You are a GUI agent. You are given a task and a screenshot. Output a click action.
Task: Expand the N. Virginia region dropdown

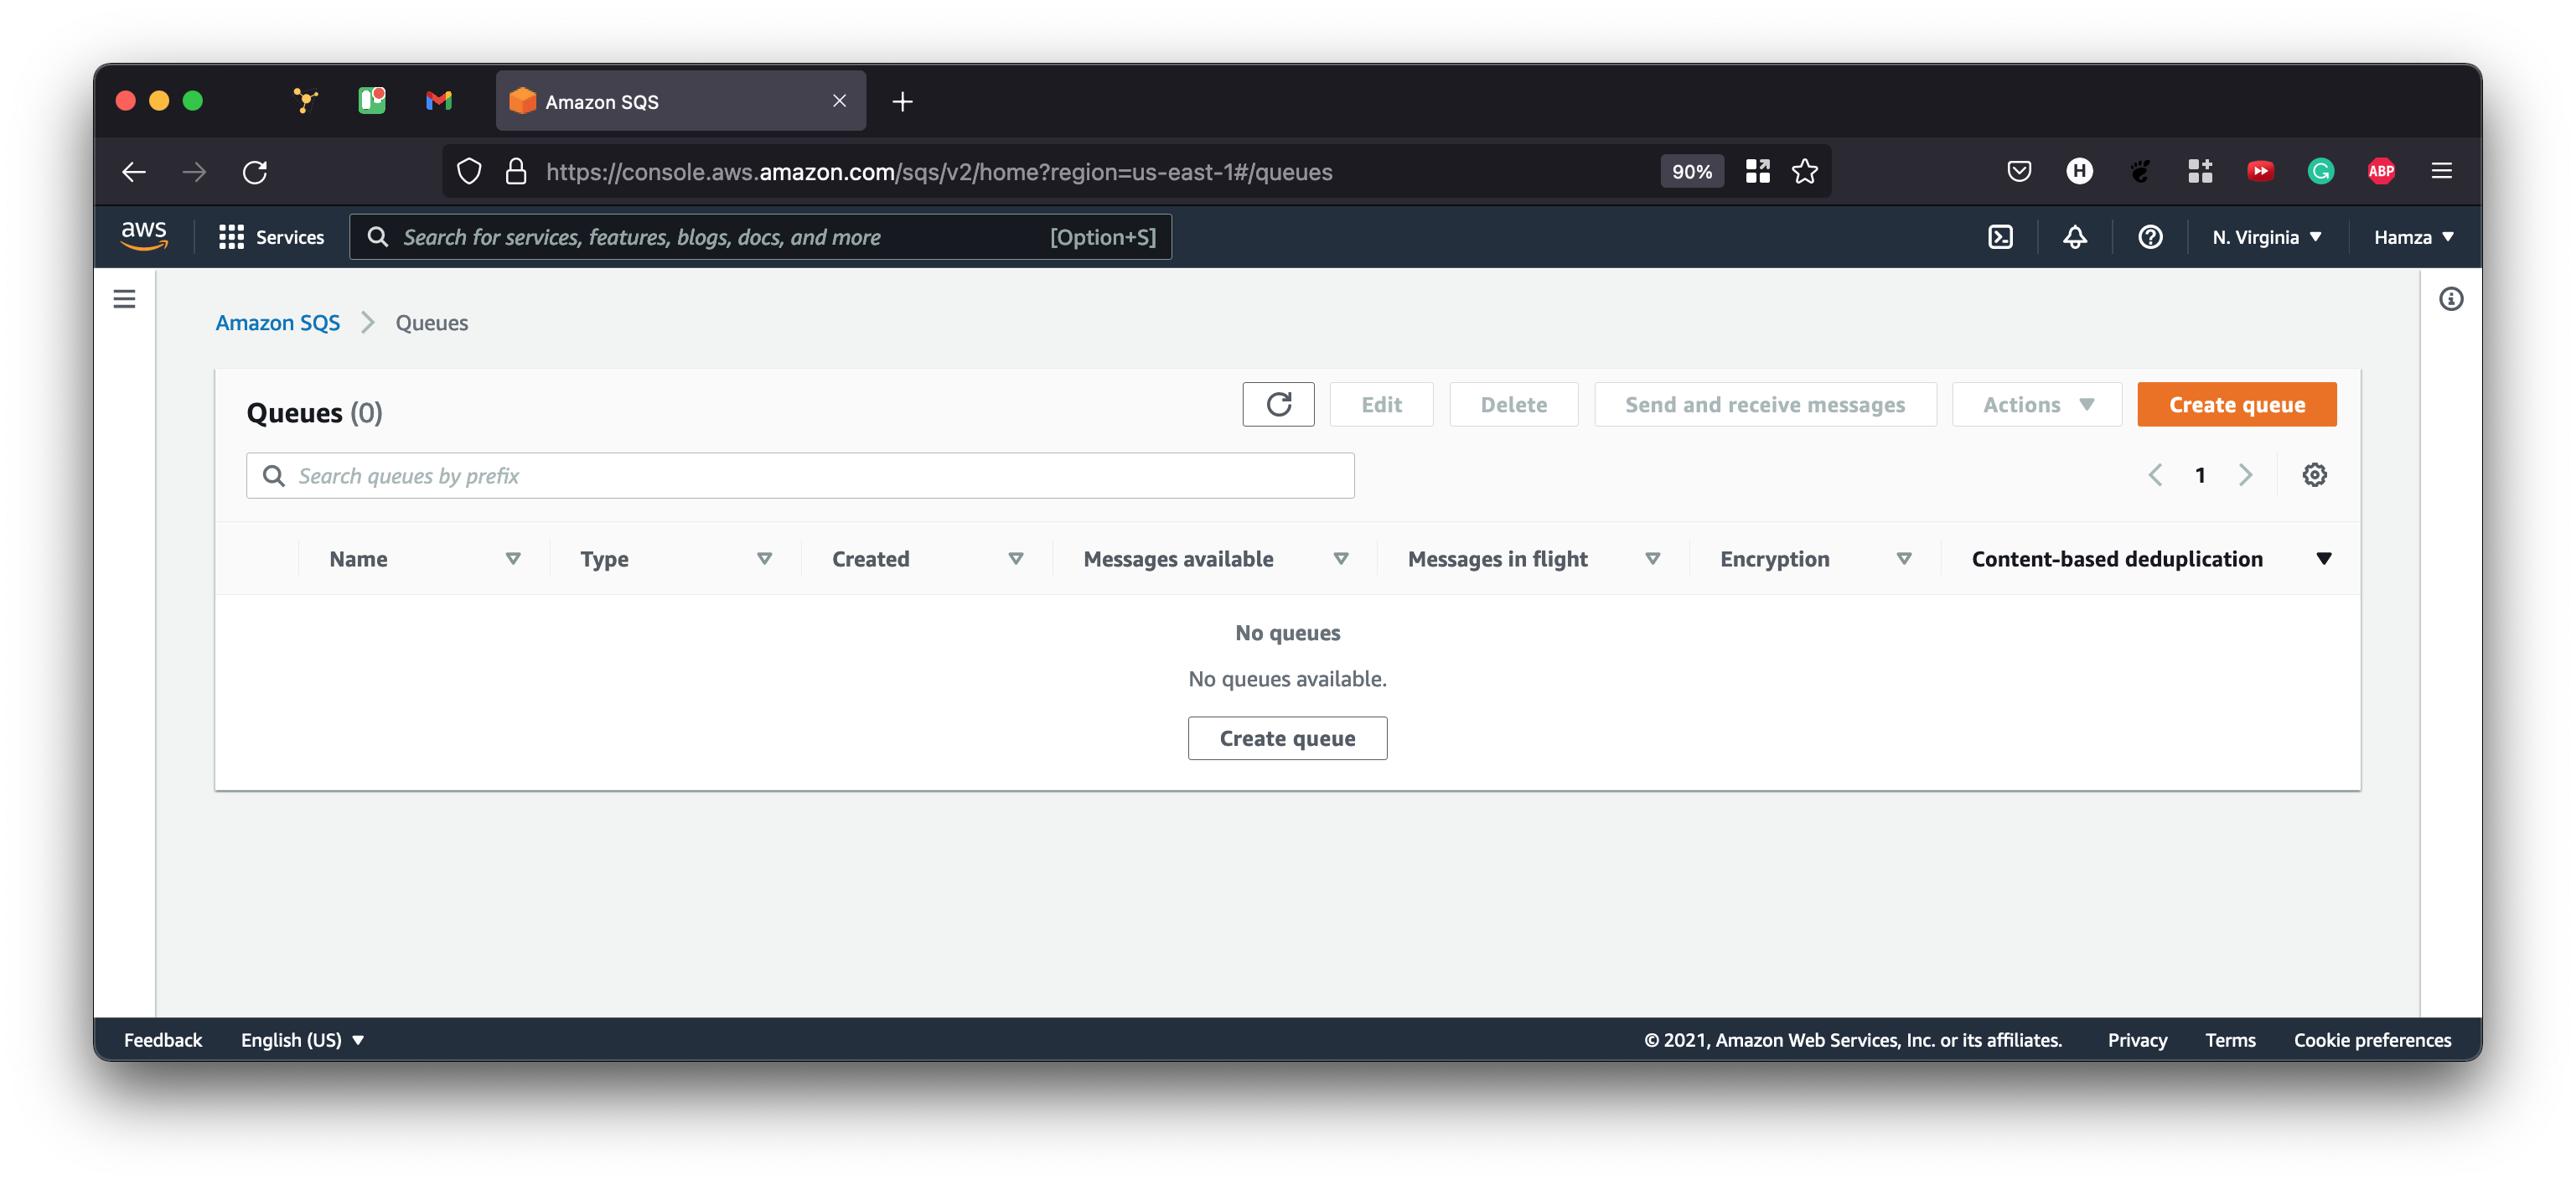click(2266, 237)
